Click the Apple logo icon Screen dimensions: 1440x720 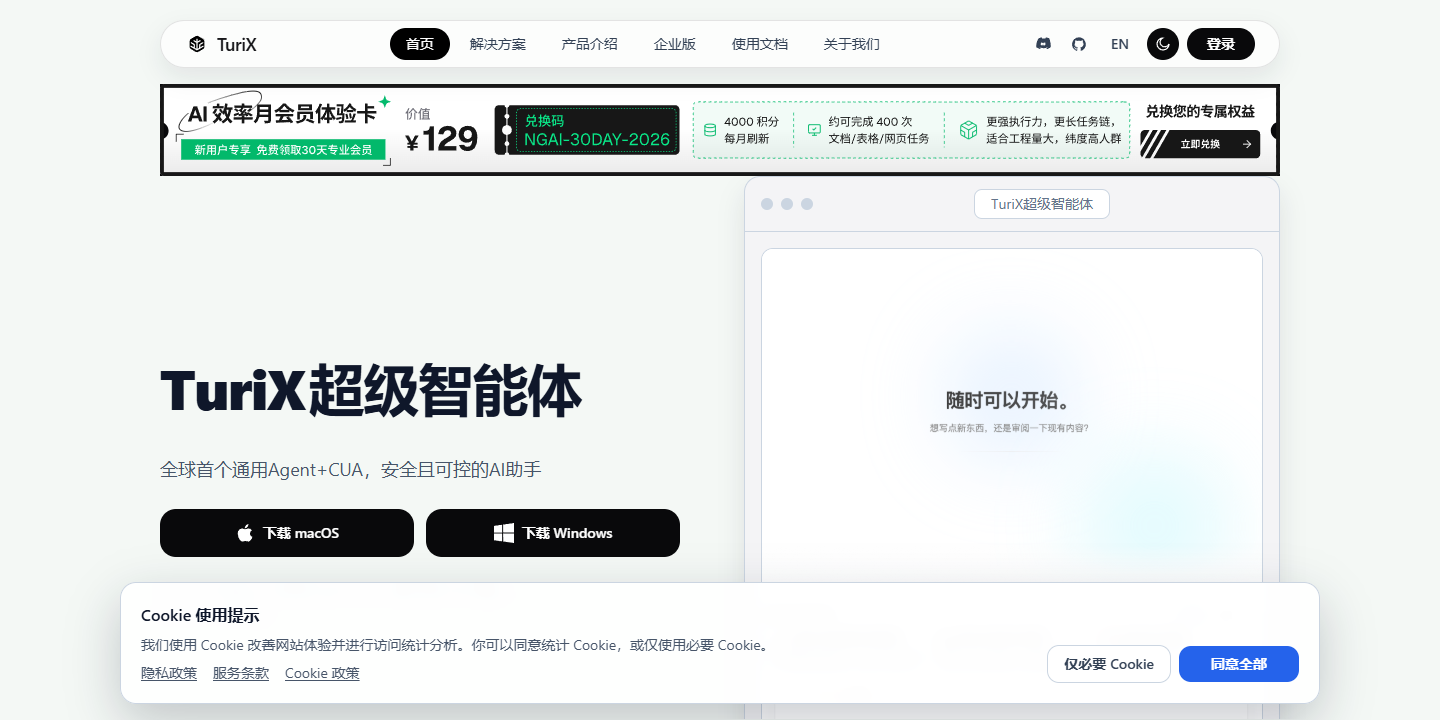[245, 533]
